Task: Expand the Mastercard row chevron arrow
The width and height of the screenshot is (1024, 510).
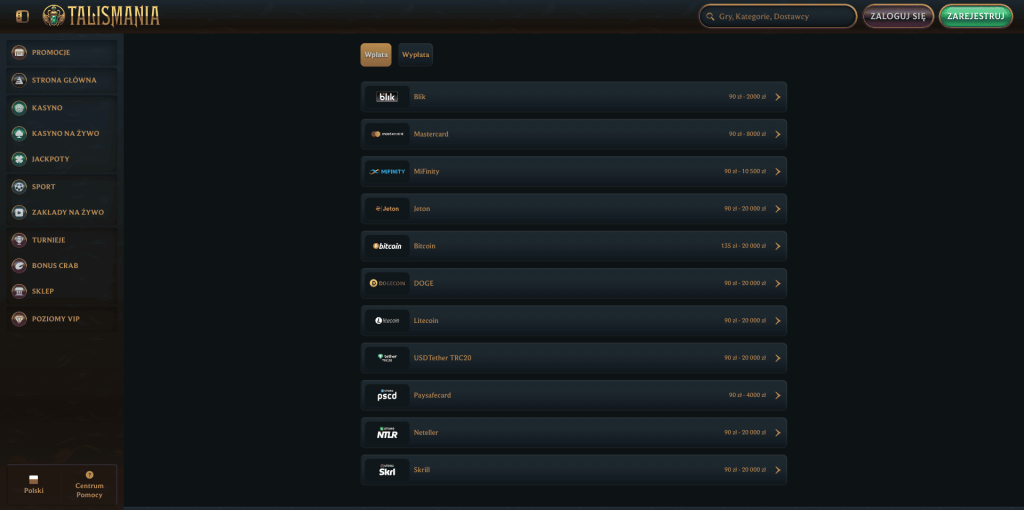Action: tap(778, 134)
